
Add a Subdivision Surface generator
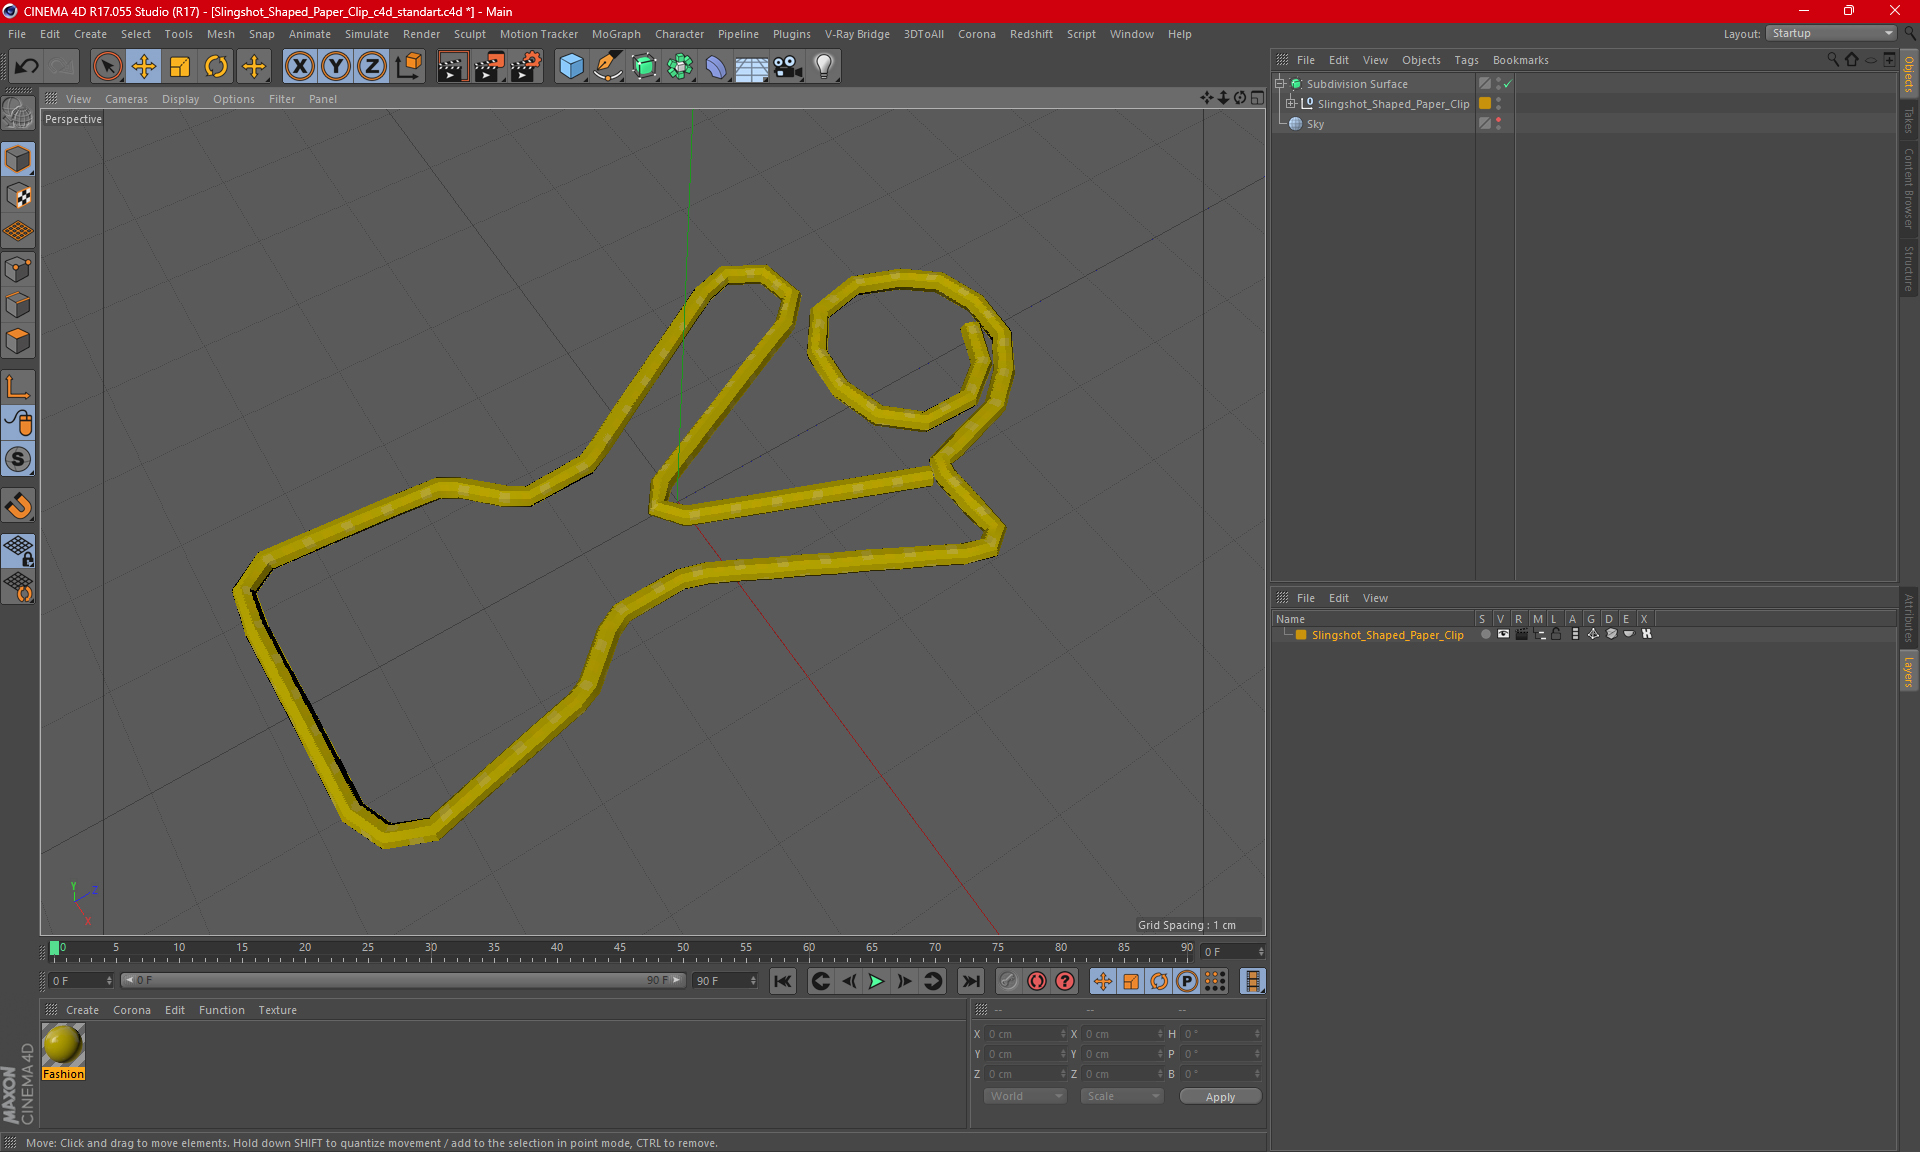click(x=644, y=66)
